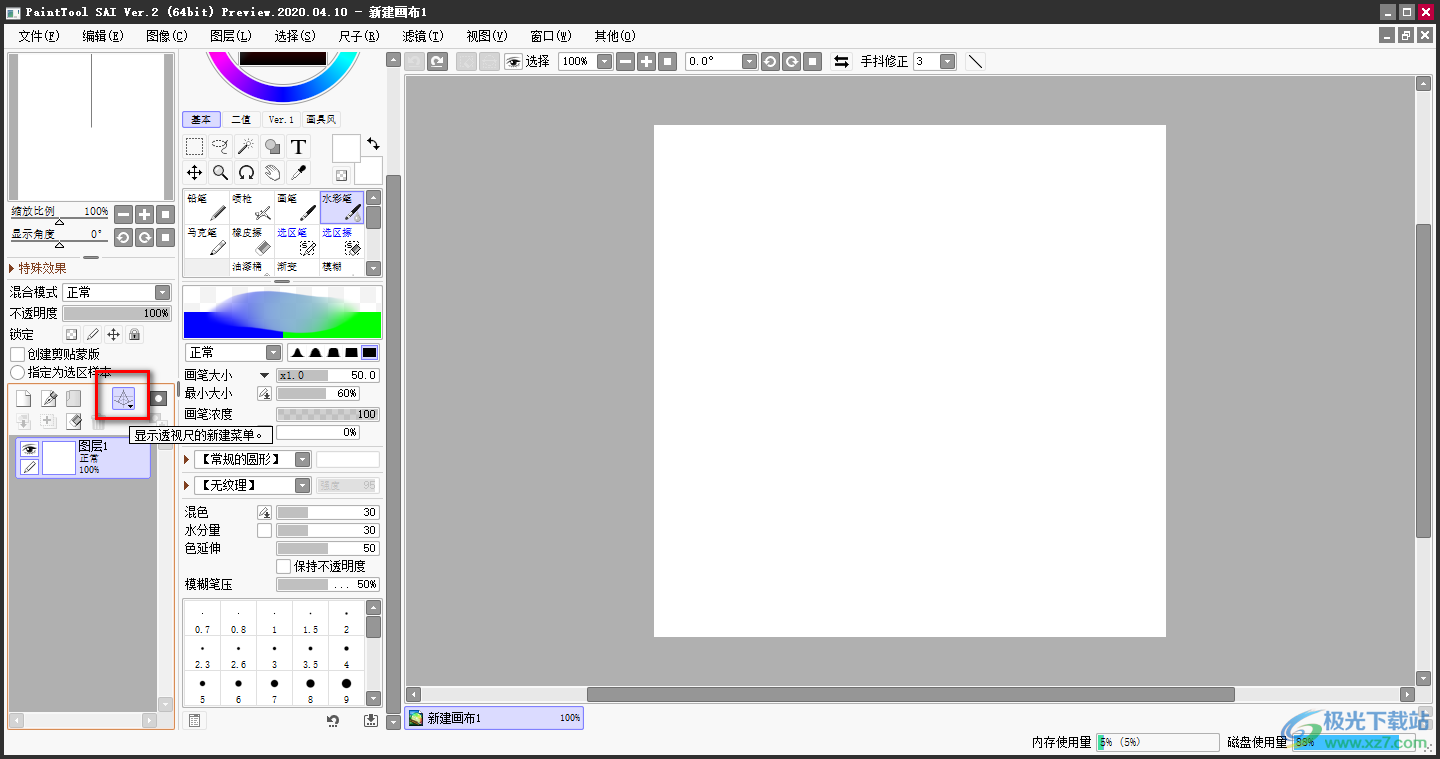Reset navigator zoom with square button
Screen dimensions: 1440x759
pyautogui.click(x=166, y=214)
